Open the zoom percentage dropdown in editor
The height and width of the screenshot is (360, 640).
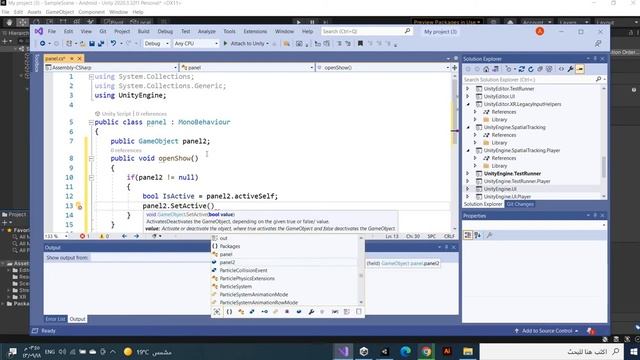click(x=56, y=236)
